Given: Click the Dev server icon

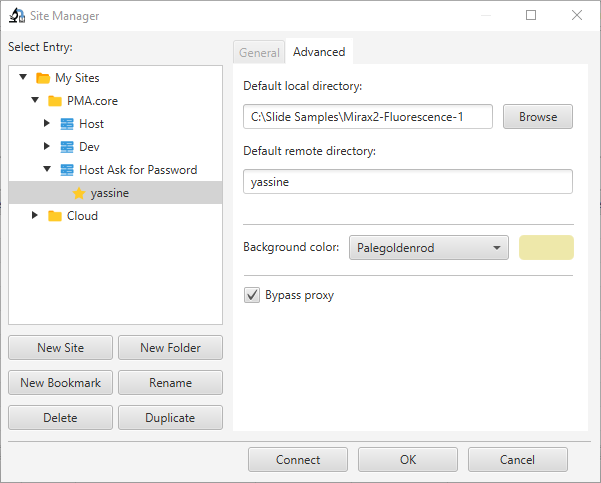Looking at the screenshot, I should (x=67, y=147).
